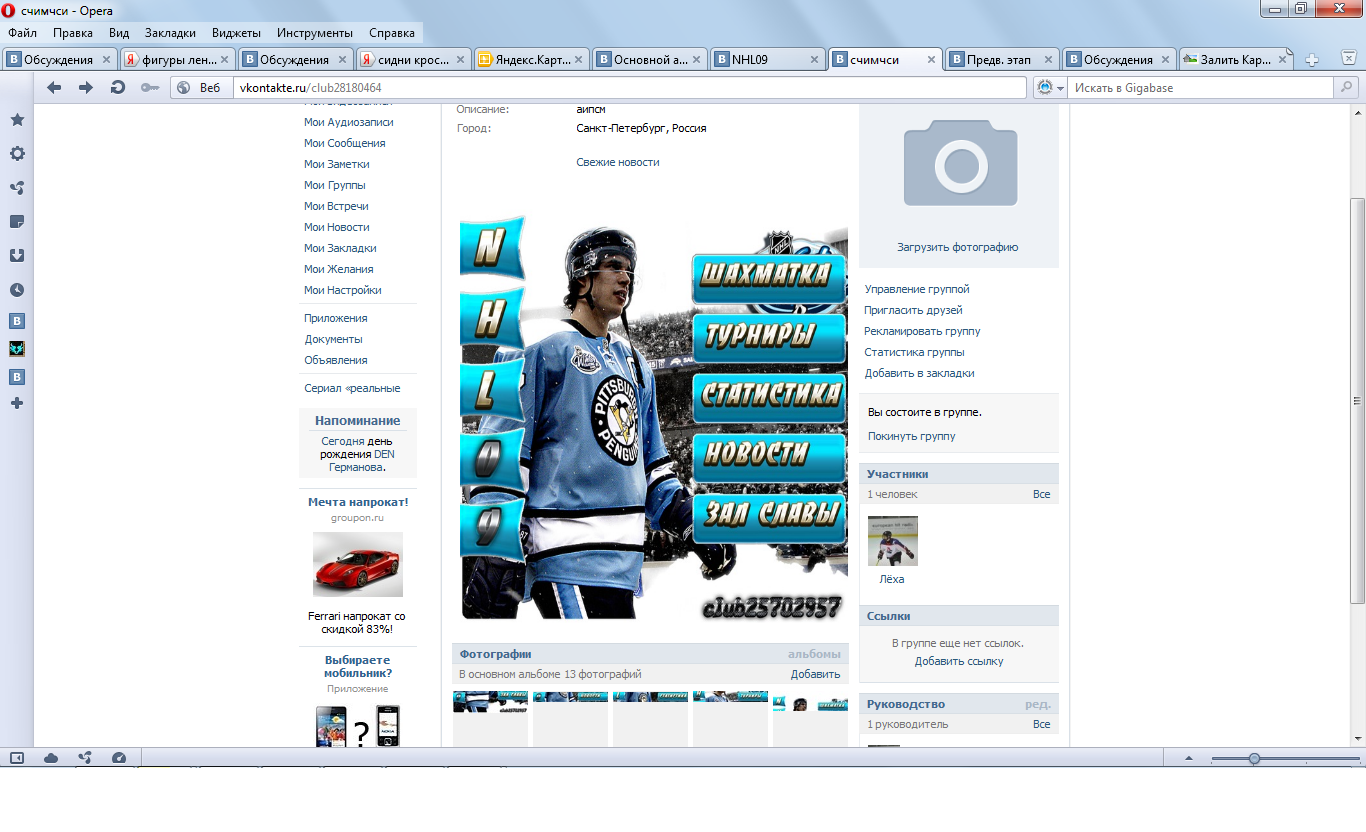
Task: Open Opera Unite icon in status bar
Action: (x=85, y=758)
